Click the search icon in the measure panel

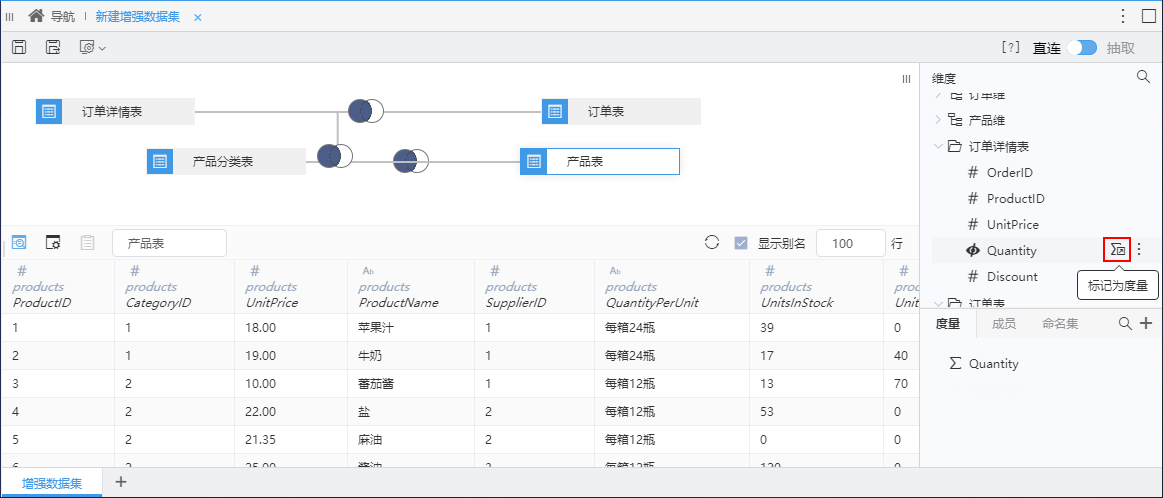[x=1124, y=323]
